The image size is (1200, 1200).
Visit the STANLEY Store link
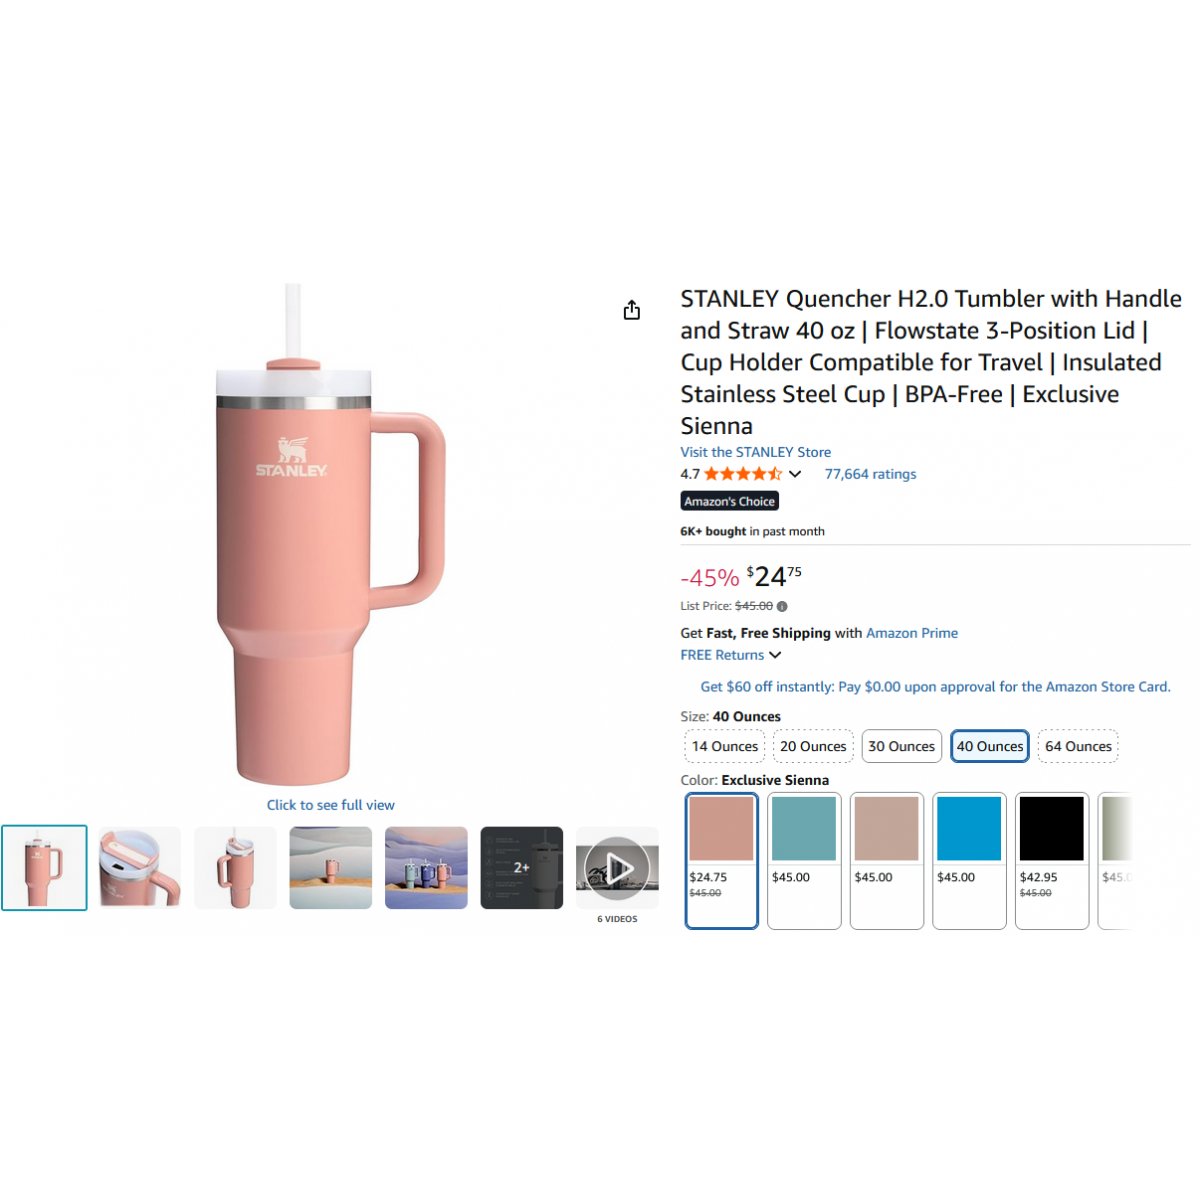tap(756, 452)
